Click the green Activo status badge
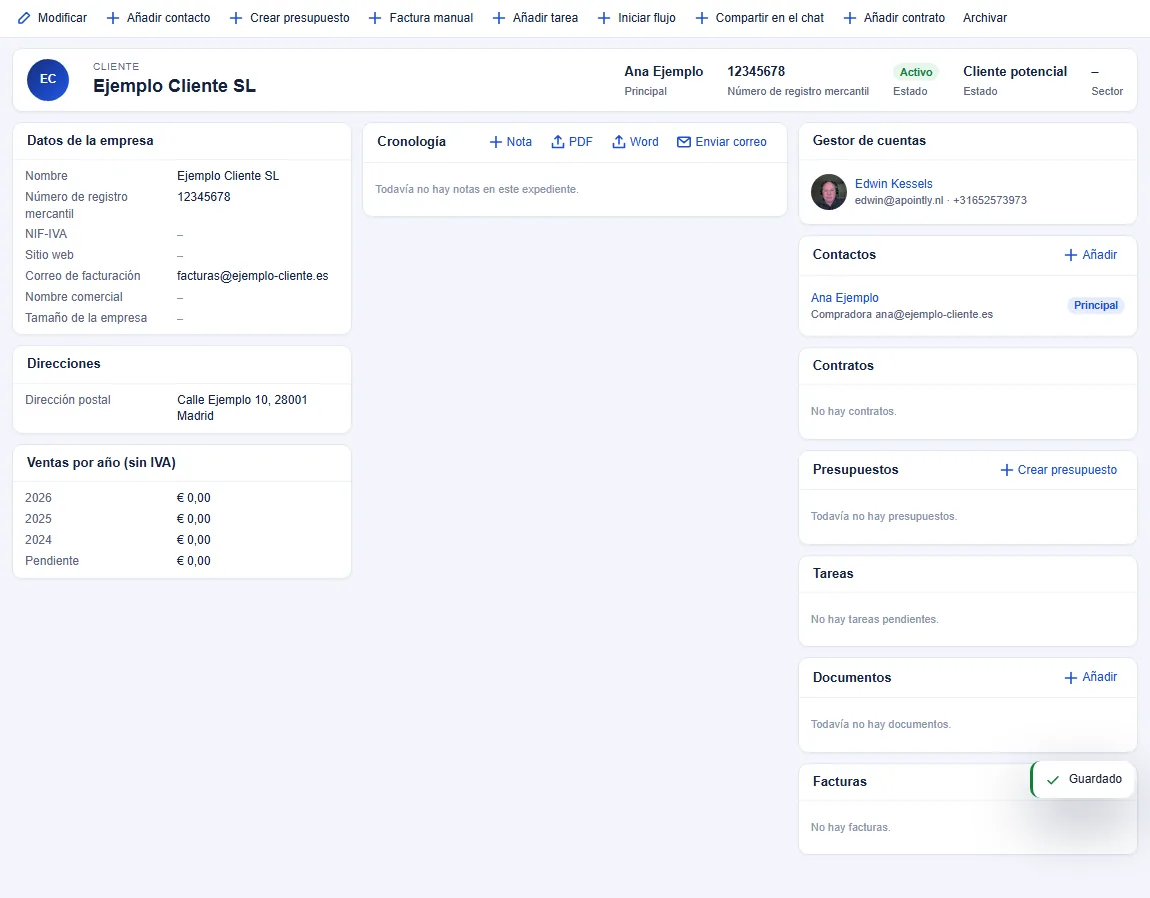Viewport: 1150px width, 898px height. [916, 72]
